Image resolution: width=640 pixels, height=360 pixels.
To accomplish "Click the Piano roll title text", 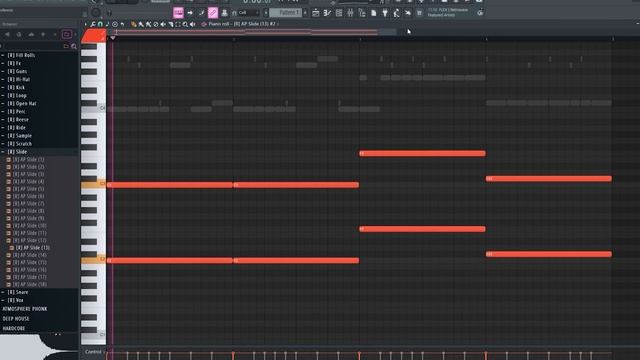I will [242, 24].
